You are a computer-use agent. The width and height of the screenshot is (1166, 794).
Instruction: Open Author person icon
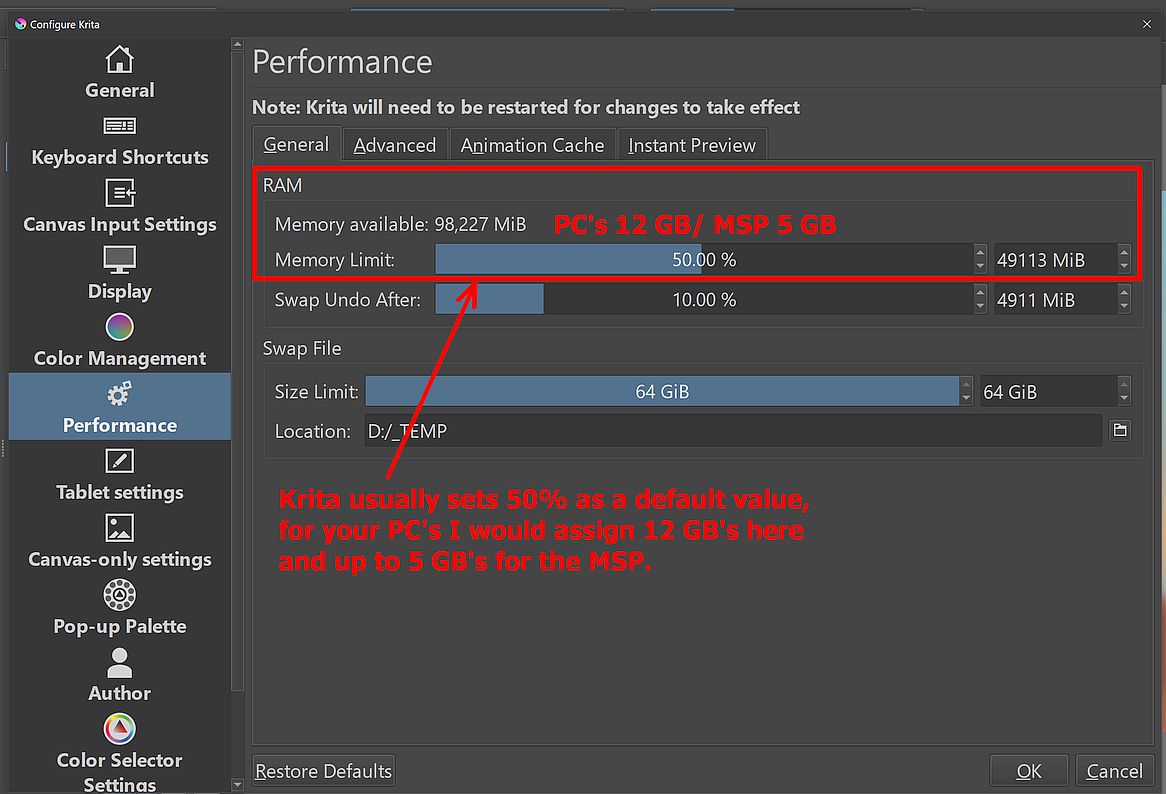click(x=119, y=662)
